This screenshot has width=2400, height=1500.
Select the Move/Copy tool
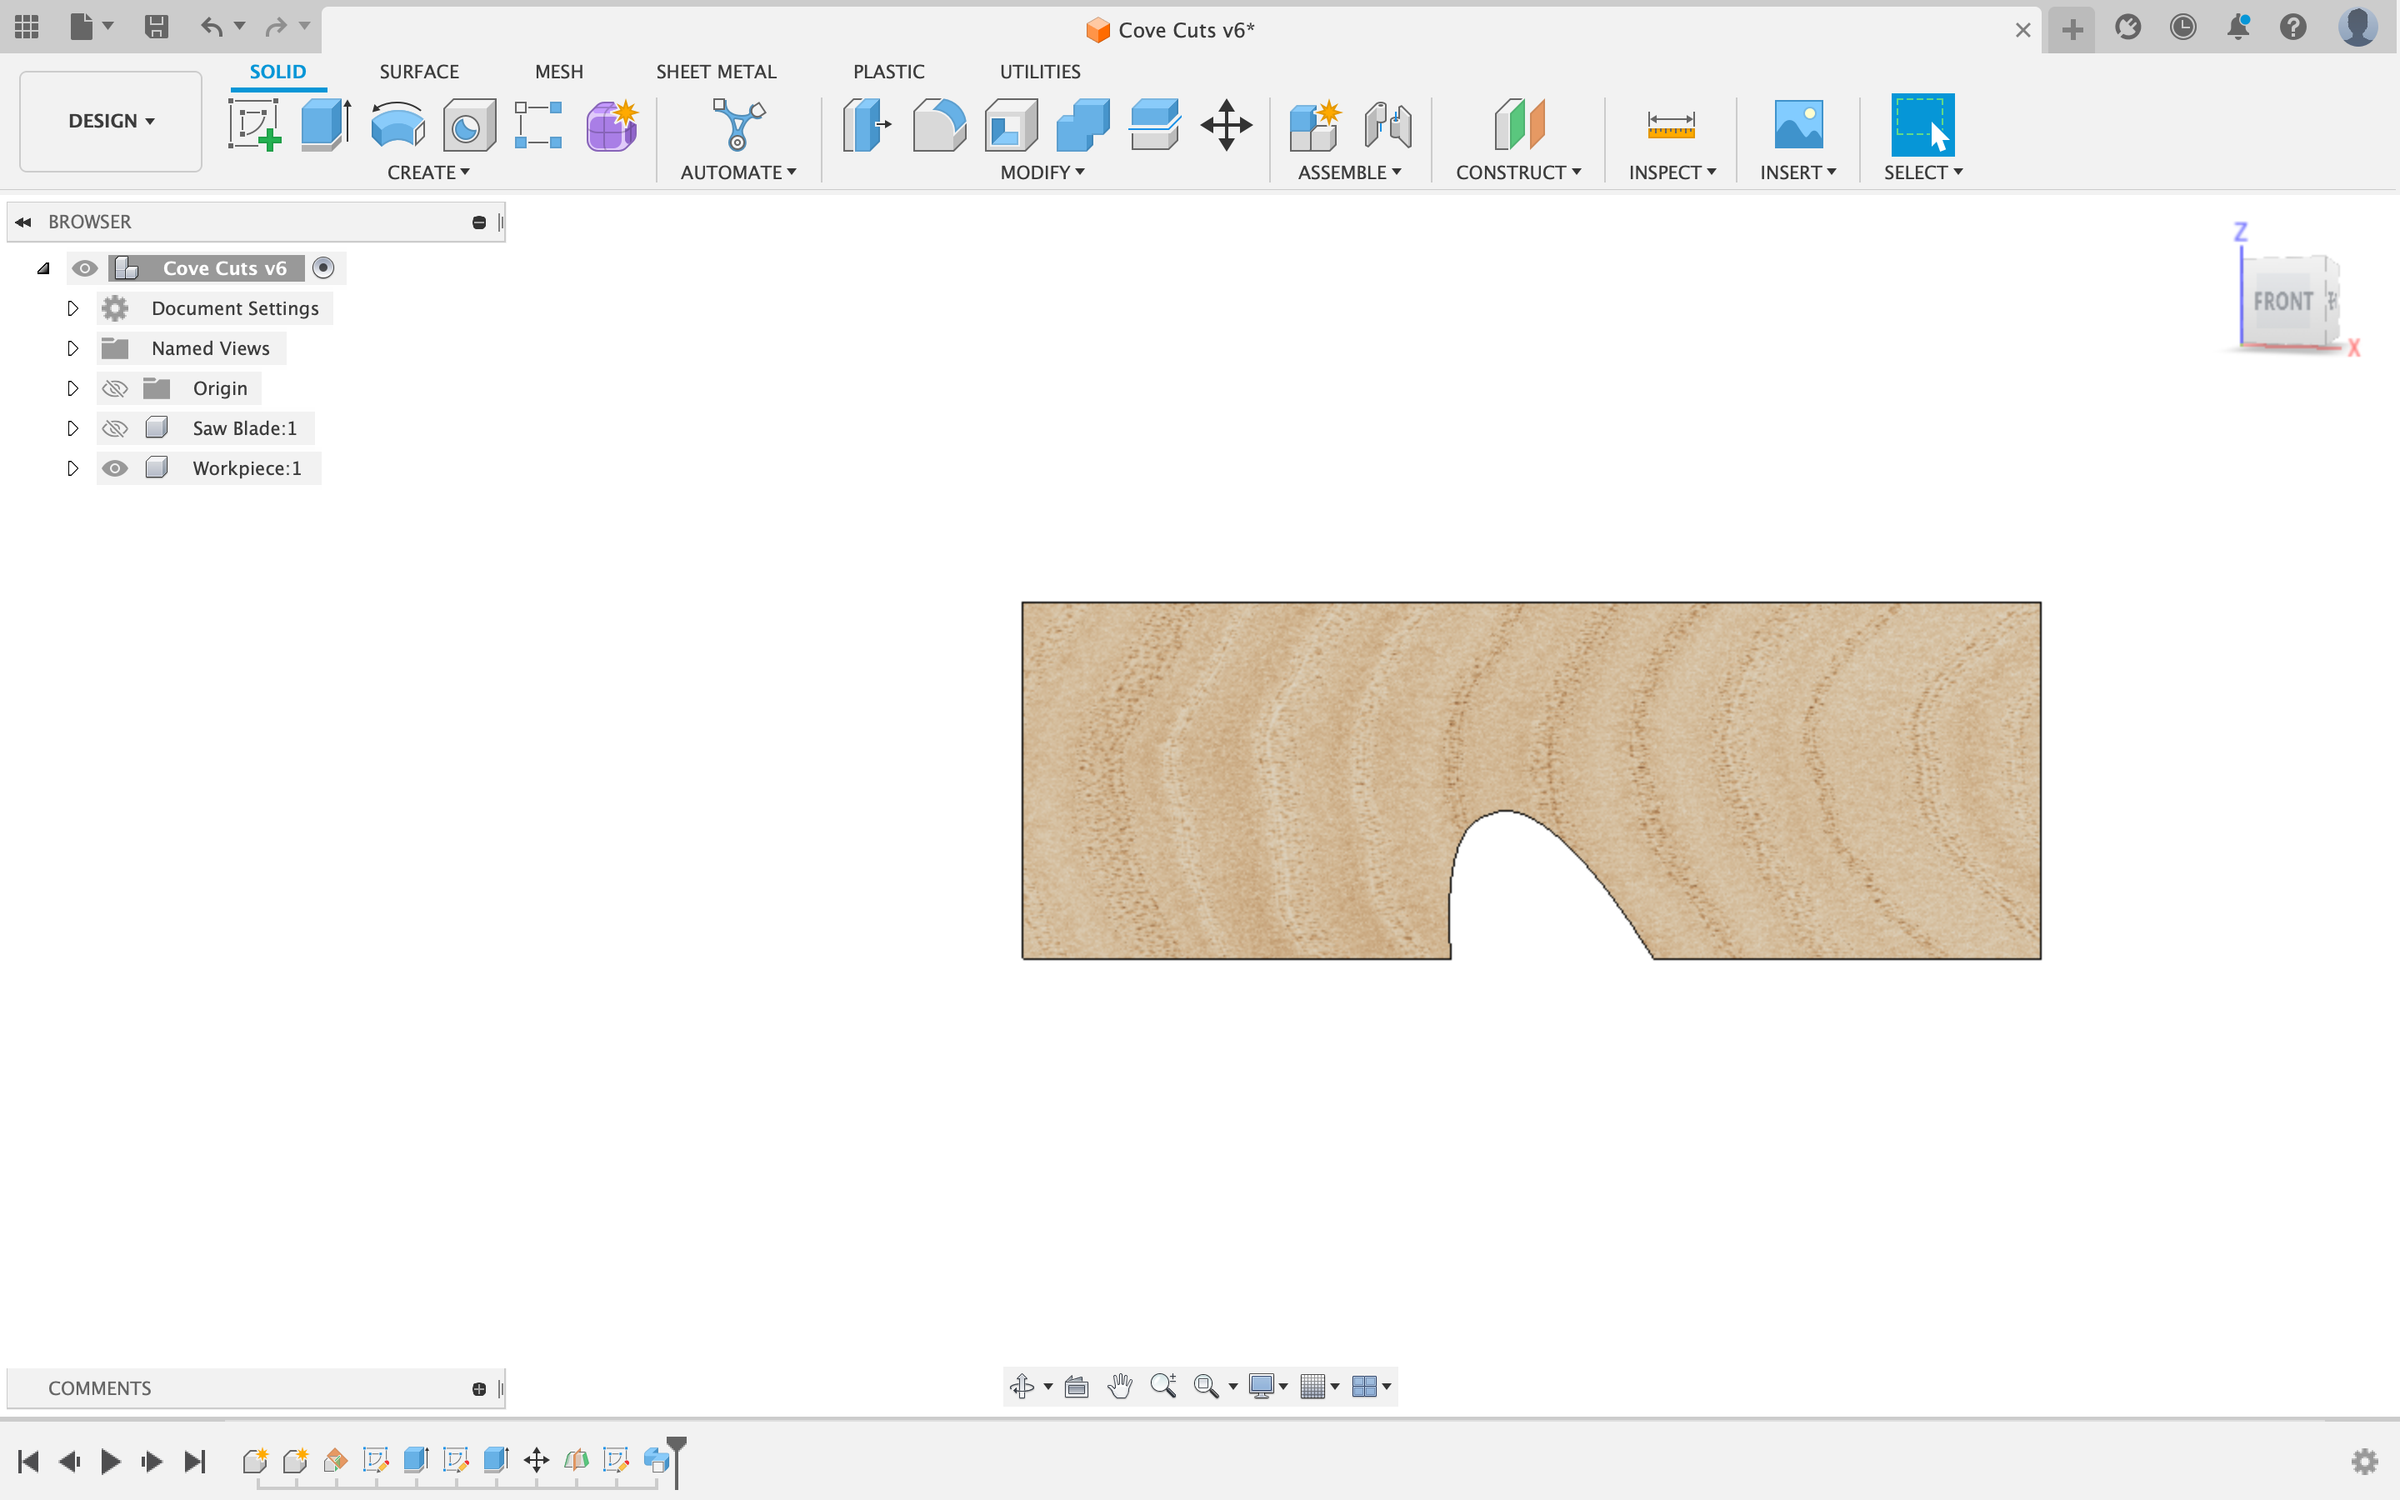point(1227,125)
